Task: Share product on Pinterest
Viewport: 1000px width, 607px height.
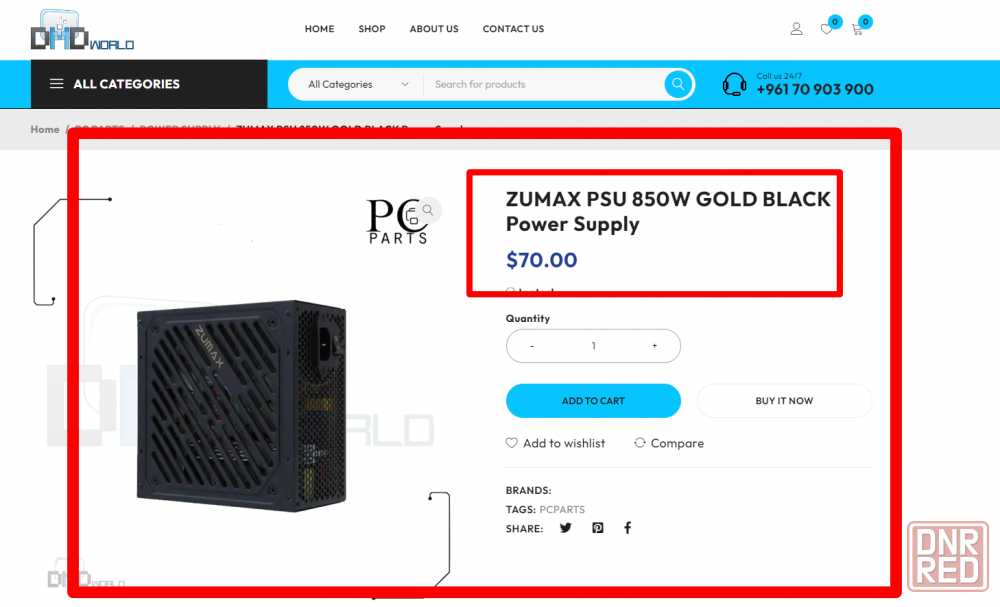Action: [x=598, y=528]
